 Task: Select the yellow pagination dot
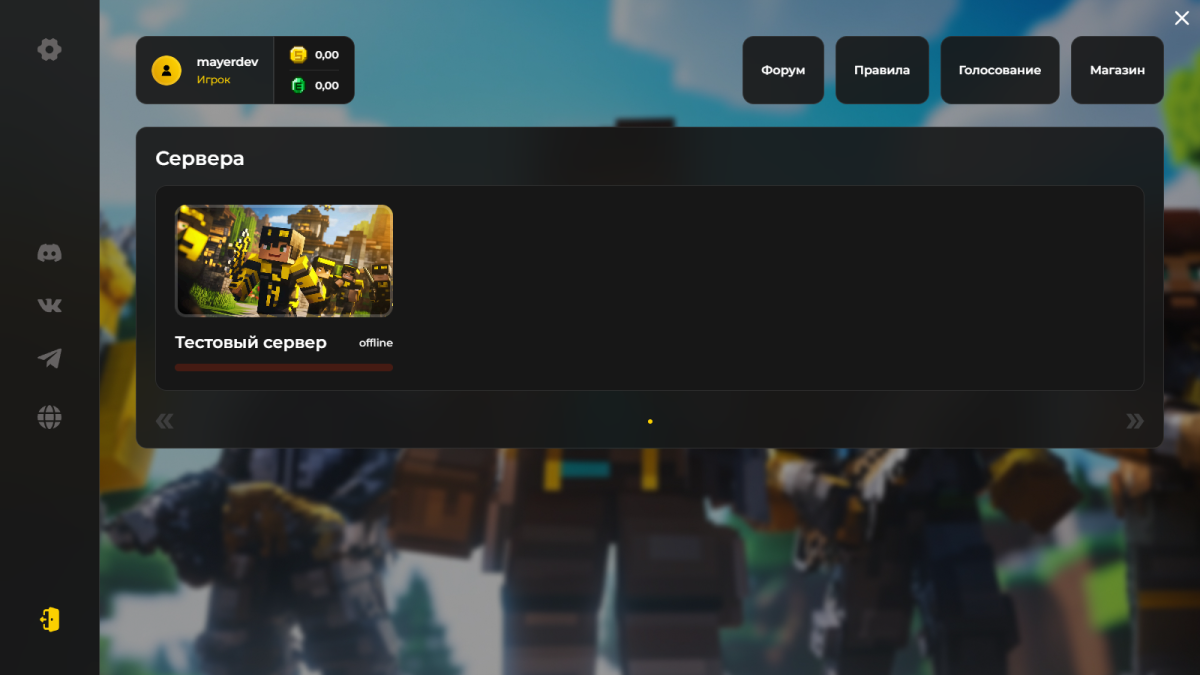click(650, 422)
